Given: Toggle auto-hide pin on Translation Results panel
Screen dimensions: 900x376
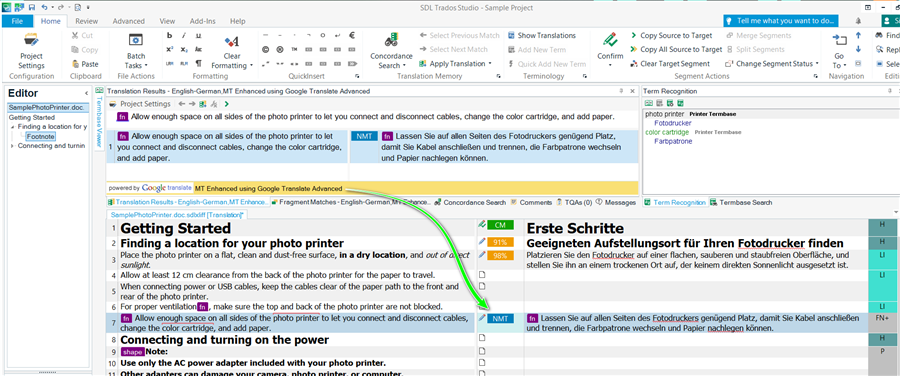Looking at the screenshot, I should (x=621, y=91).
